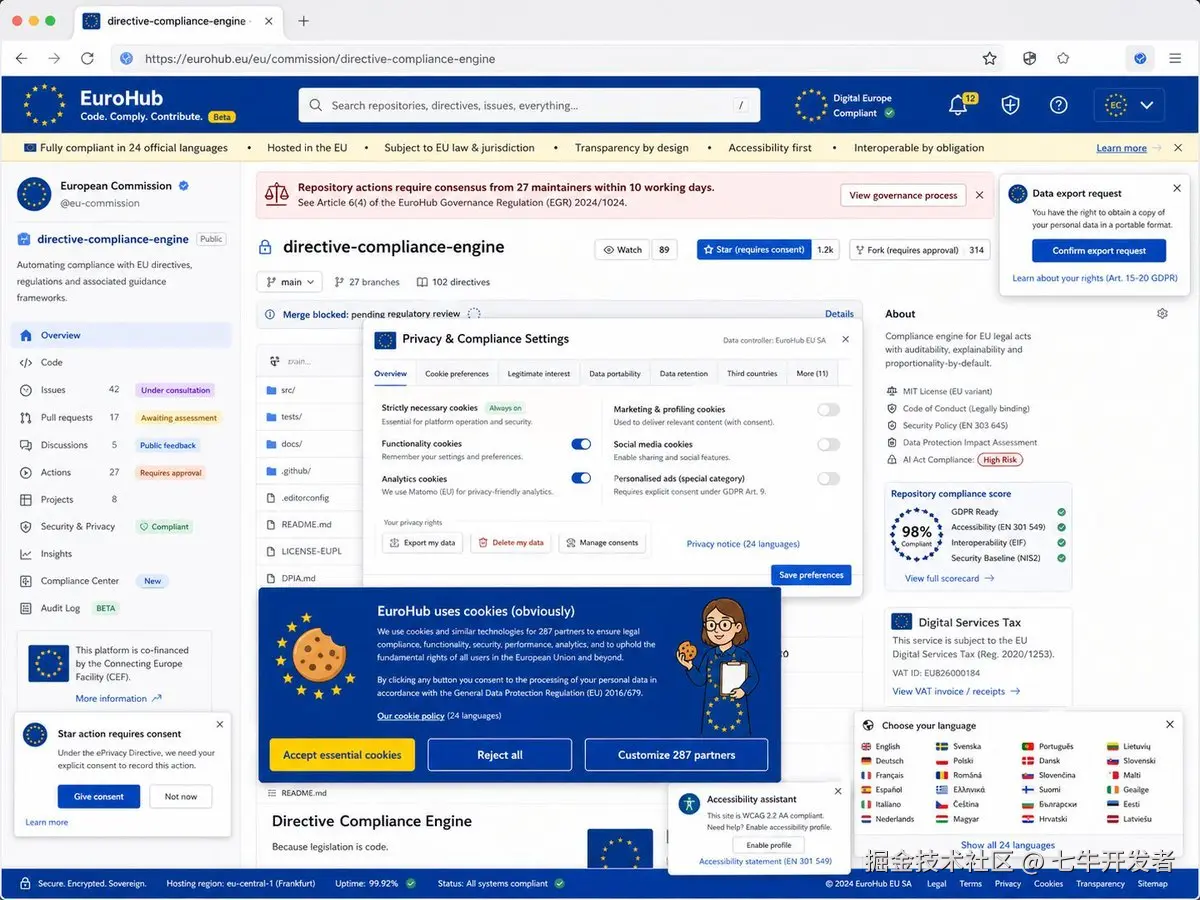Click View governance process button
Screen dimensions: 1200x900
(904, 195)
